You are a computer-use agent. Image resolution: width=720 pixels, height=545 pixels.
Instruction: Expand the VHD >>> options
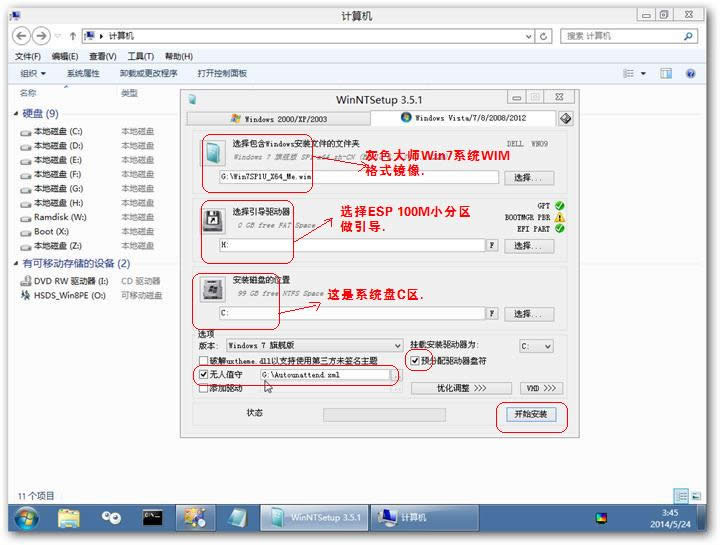coord(541,388)
